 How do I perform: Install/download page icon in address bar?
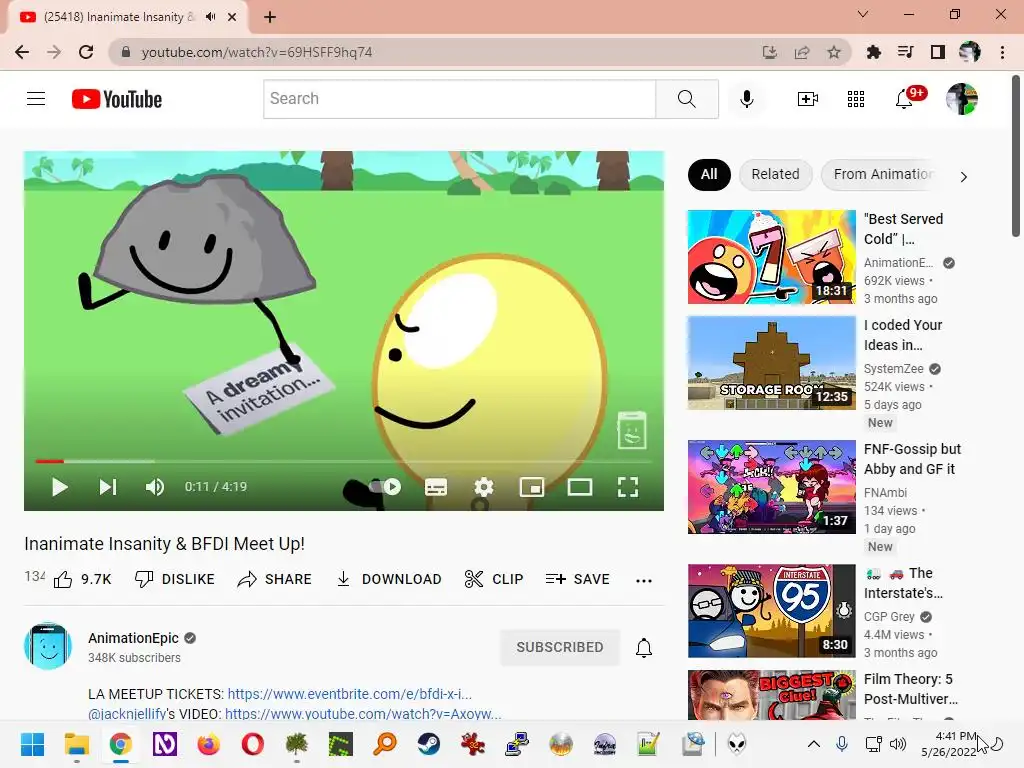pos(770,52)
